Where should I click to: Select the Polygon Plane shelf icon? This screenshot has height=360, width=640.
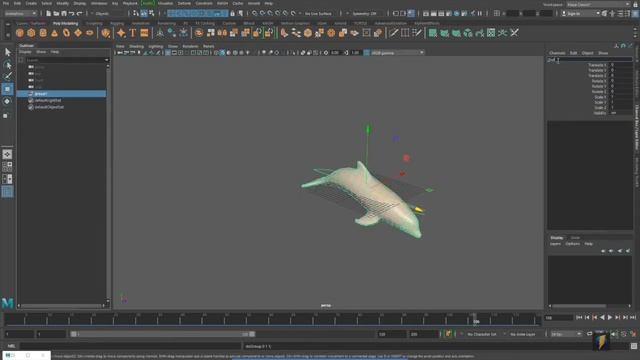[78, 33]
